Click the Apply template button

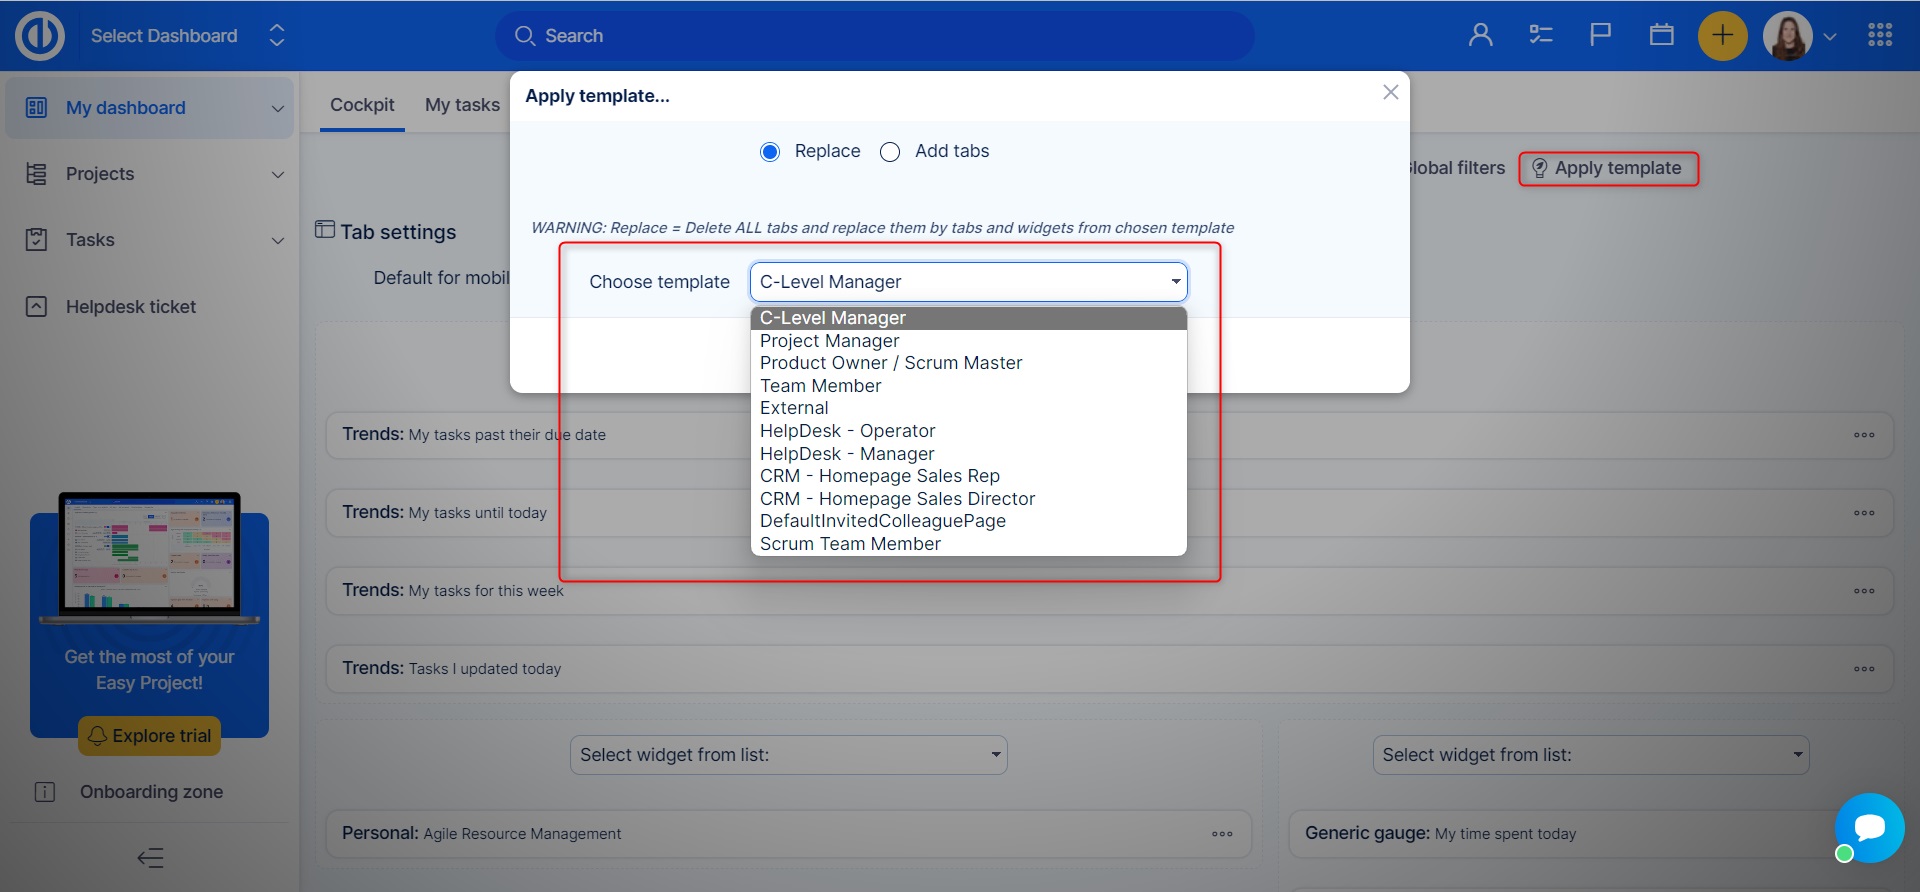click(x=1608, y=168)
